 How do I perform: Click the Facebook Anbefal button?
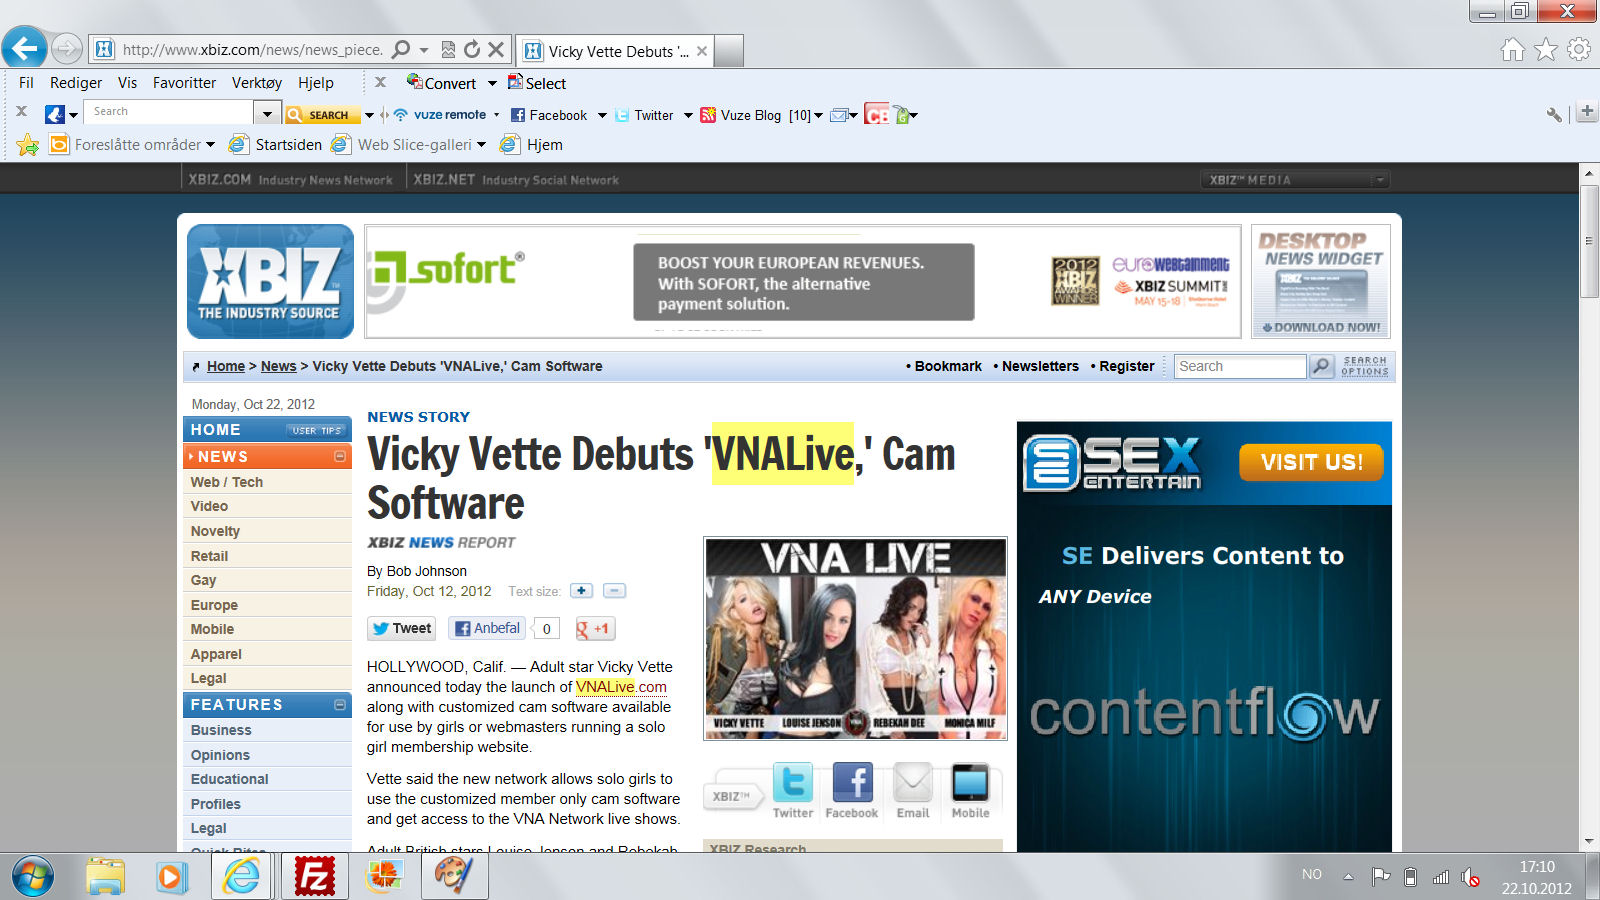(x=487, y=628)
